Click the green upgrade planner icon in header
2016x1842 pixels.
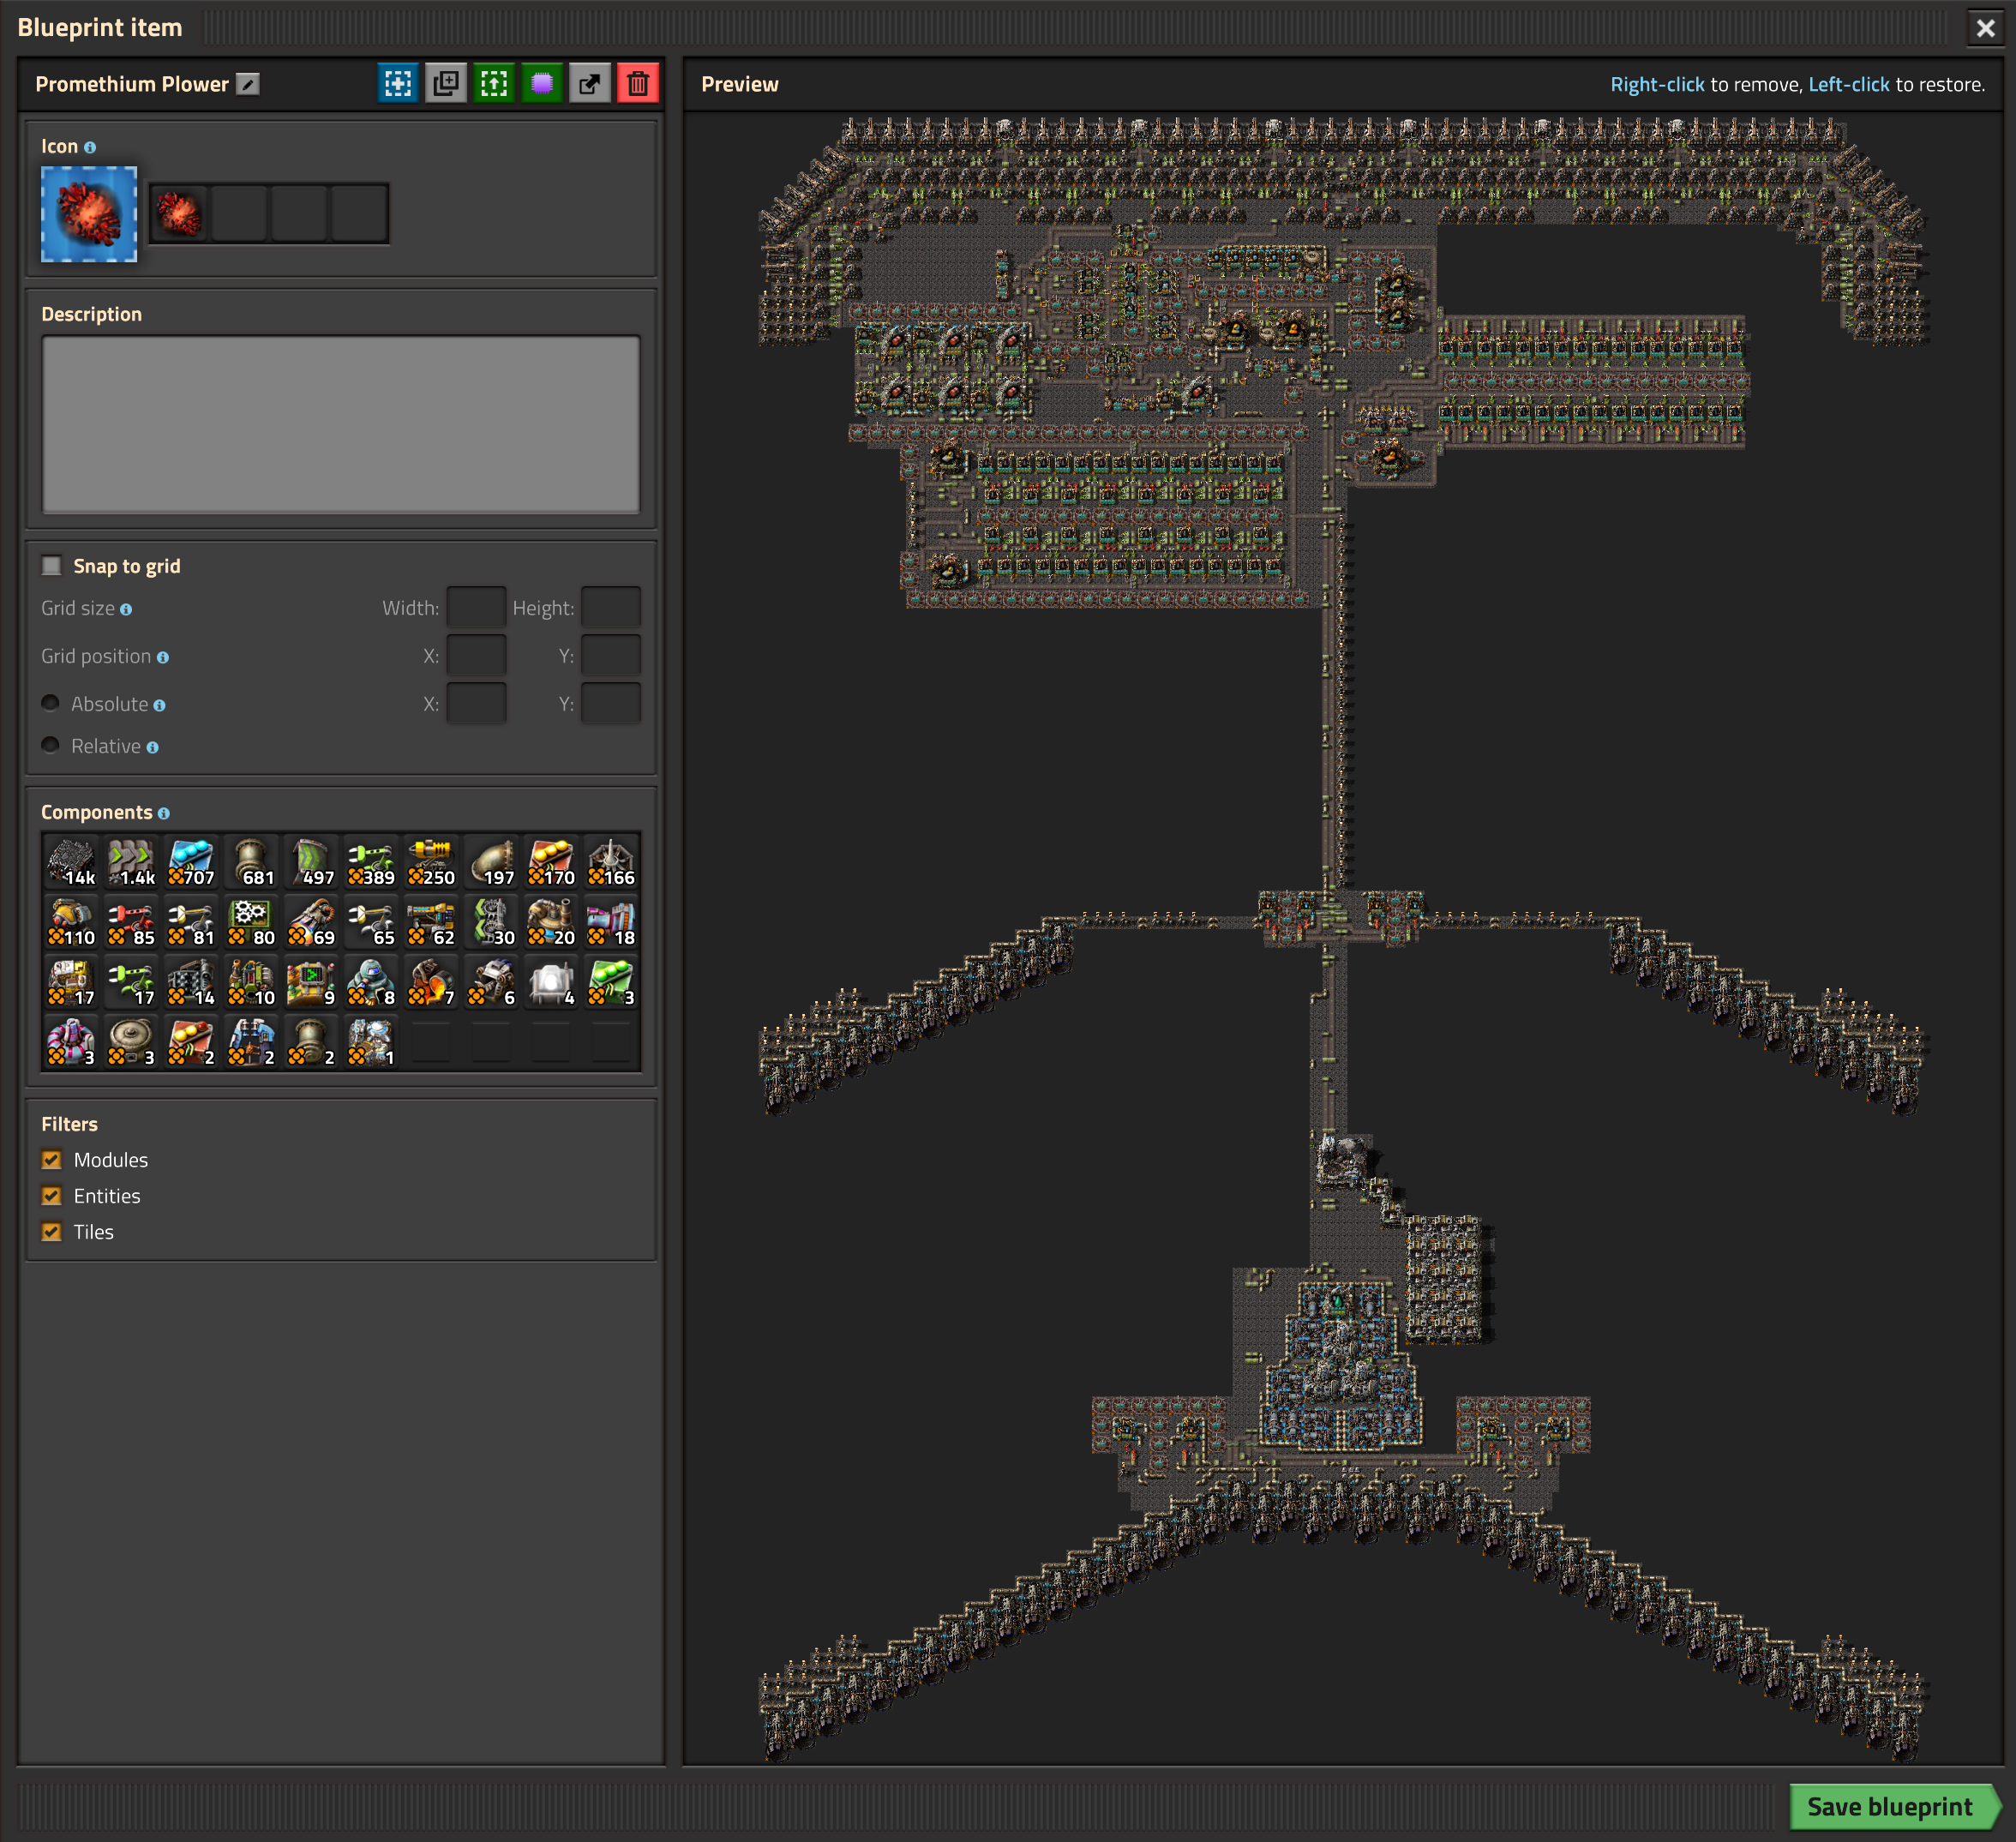494,84
